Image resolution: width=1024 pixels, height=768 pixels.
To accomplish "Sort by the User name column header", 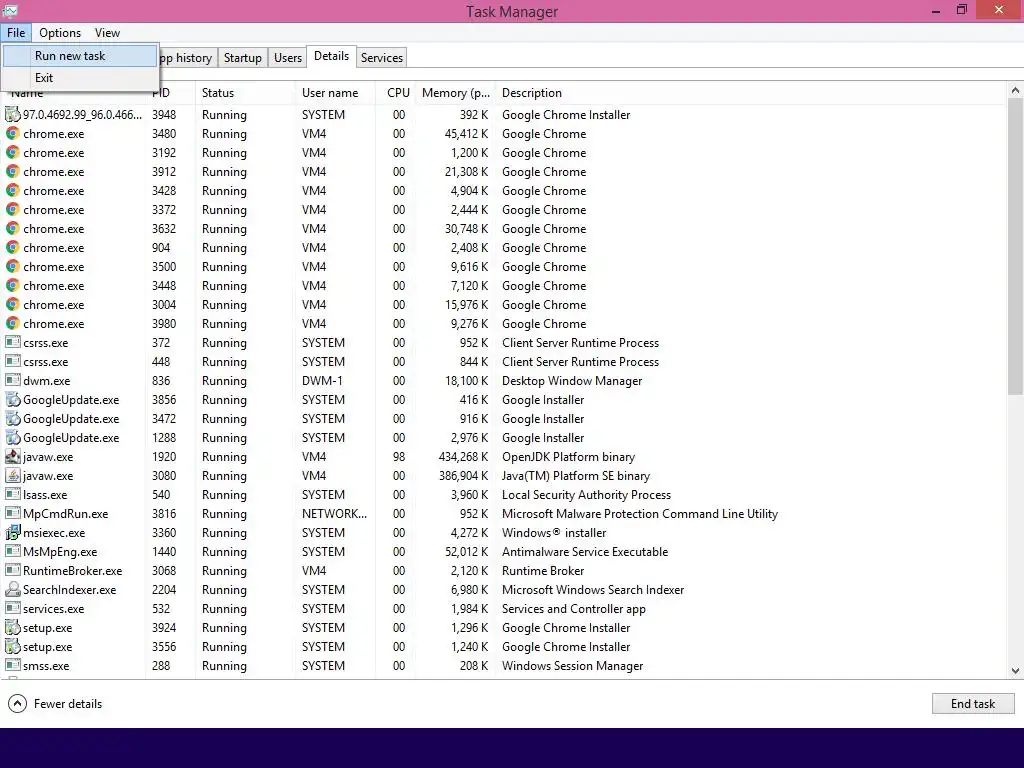I will pos(335,93).
